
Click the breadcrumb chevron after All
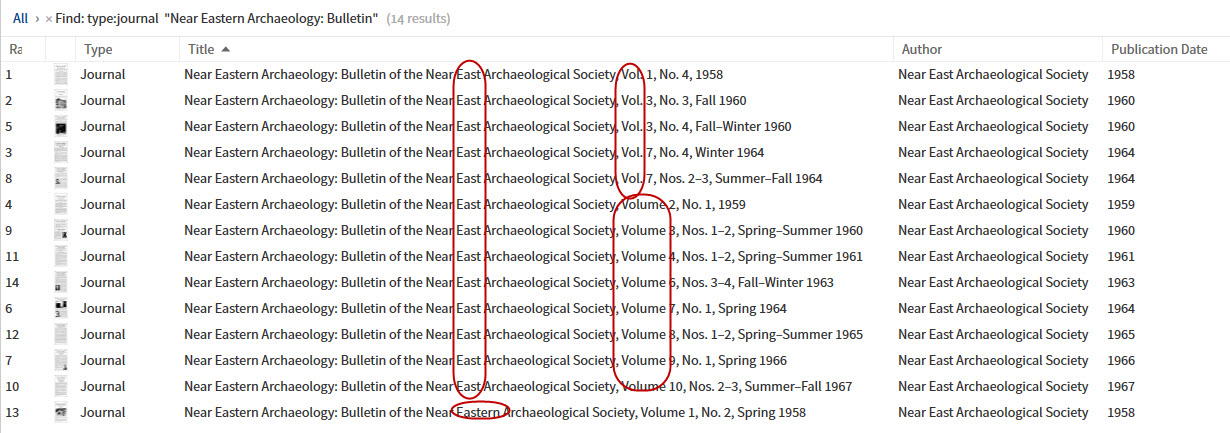click(37, 18)
